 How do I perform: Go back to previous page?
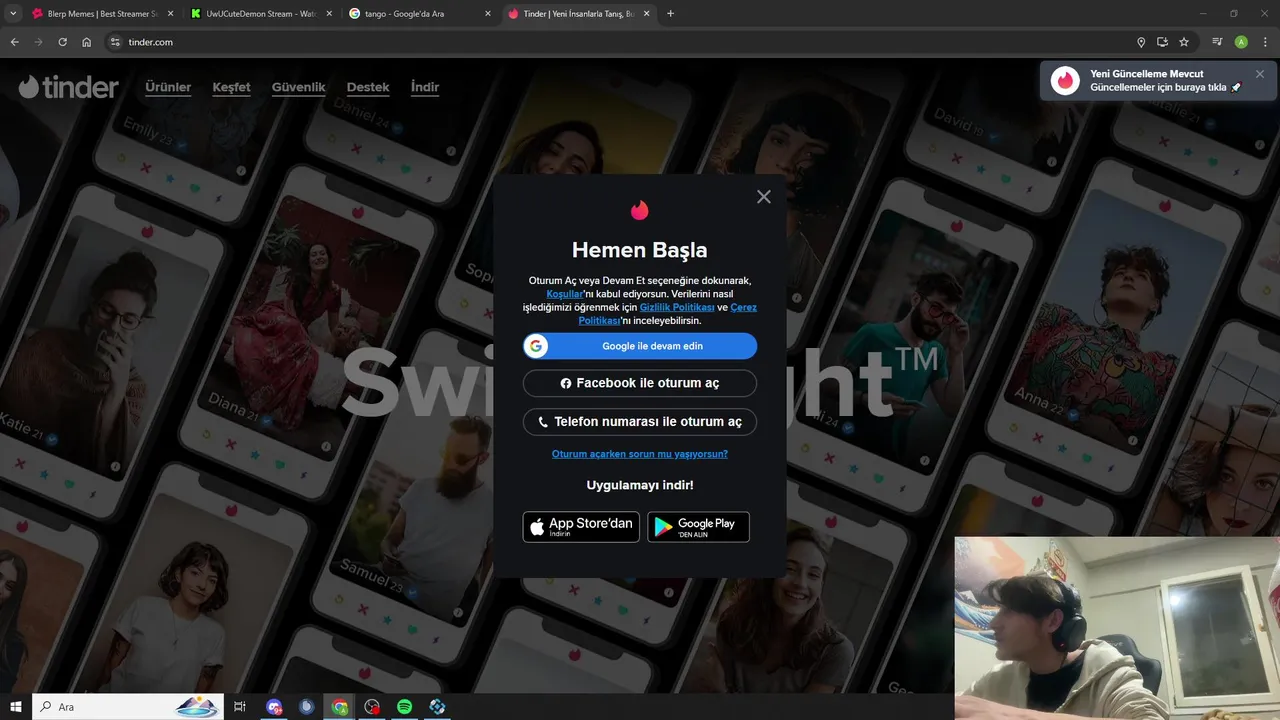click(14, 42)
